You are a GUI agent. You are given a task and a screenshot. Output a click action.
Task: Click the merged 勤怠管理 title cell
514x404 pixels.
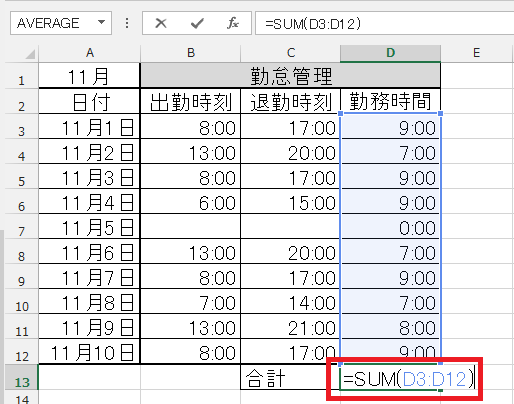(x=290, y=76)
